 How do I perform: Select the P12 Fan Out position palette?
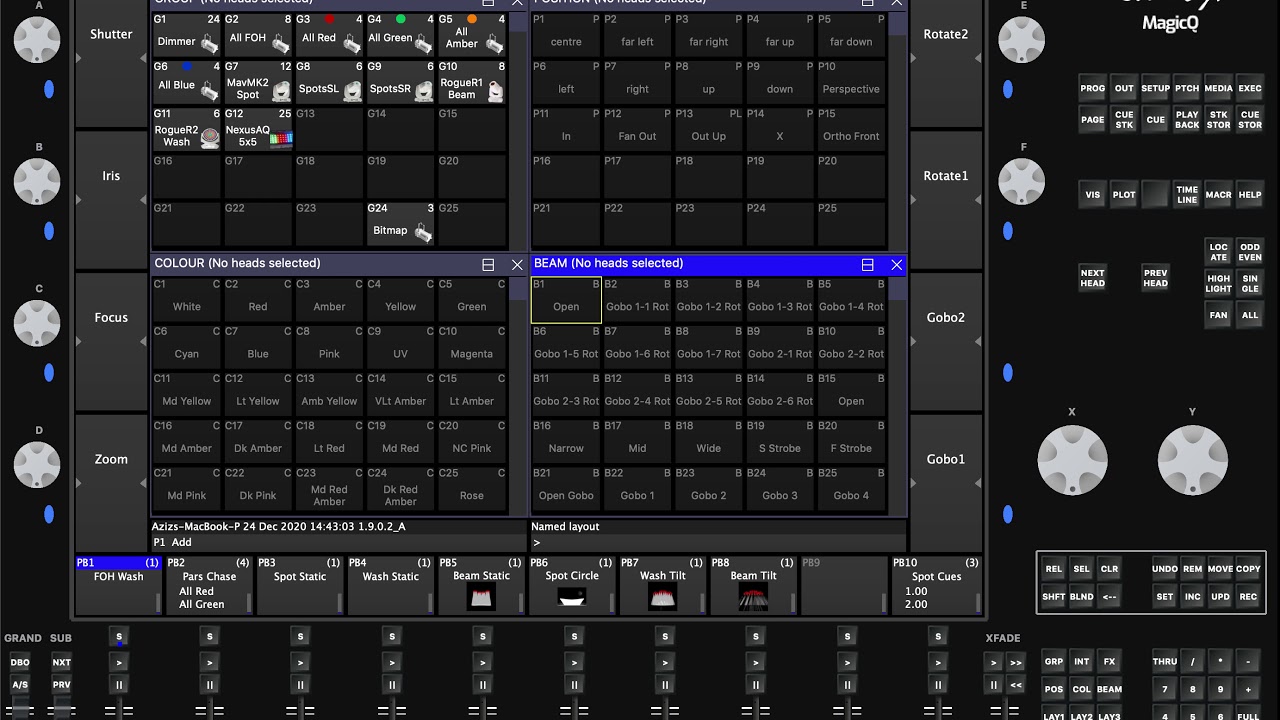coord(637,128)
